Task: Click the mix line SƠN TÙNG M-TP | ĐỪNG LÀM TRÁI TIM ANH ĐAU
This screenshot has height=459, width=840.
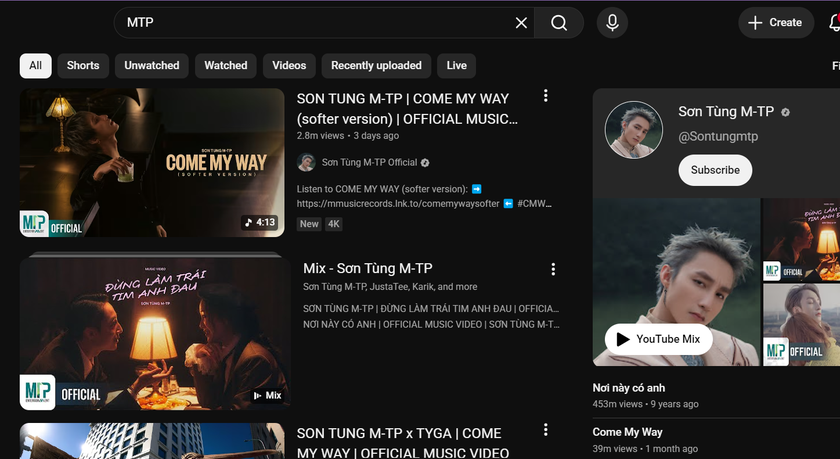Action: 431,308
